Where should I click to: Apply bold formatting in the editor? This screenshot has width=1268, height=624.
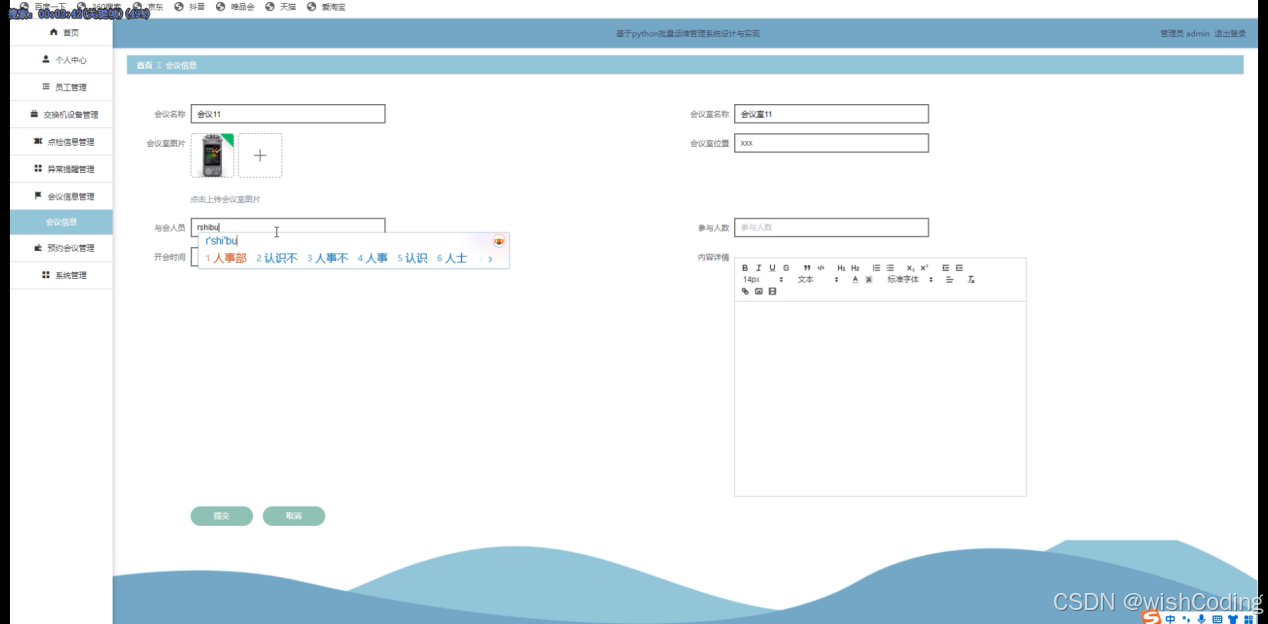pos(745,268)
